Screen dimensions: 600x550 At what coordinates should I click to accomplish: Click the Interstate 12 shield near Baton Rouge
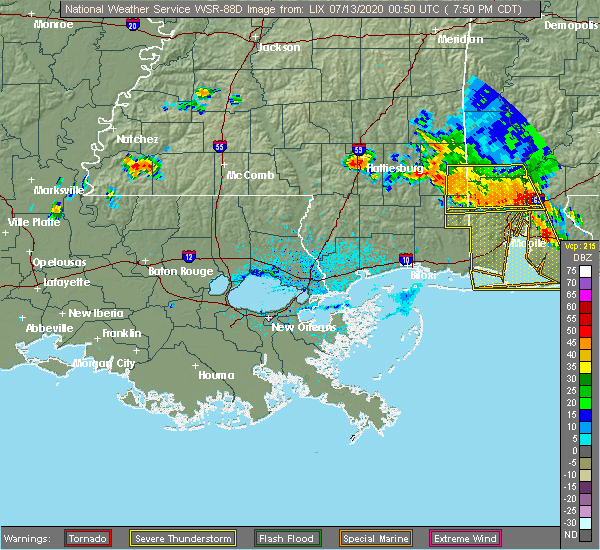tap(189, 256)
